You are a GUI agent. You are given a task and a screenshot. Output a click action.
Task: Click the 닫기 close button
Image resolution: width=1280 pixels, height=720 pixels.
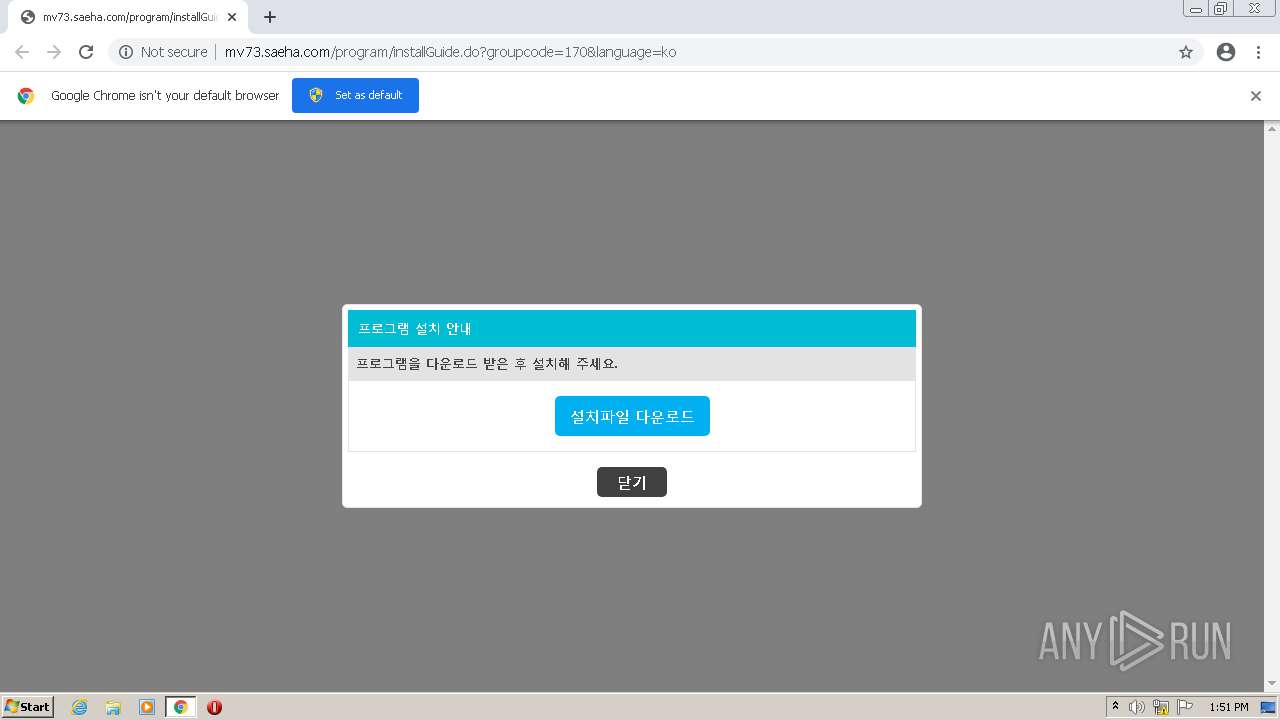pyautogui.click(x=632, y=482)
